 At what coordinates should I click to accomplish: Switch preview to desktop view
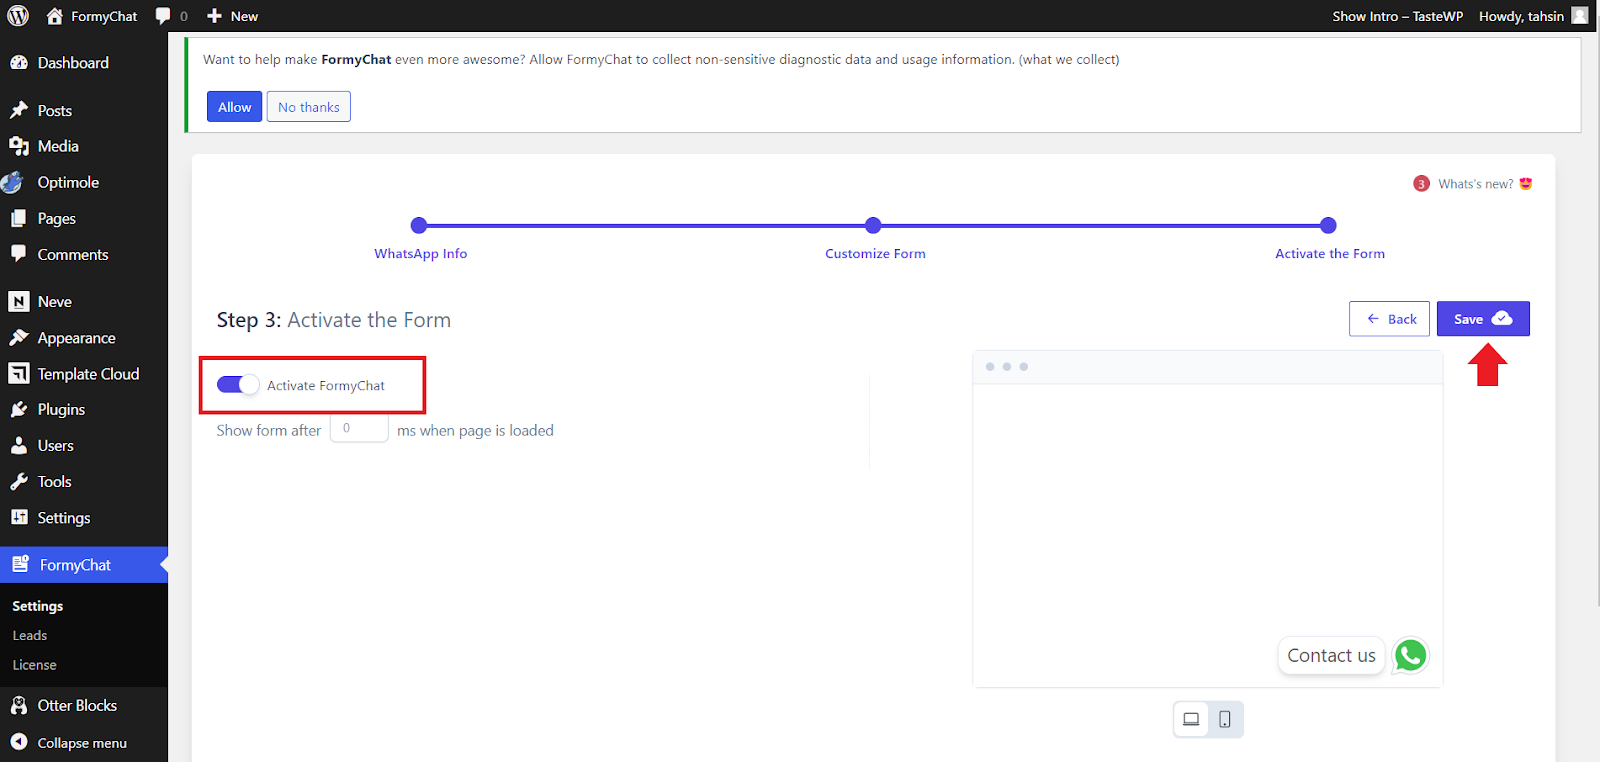coord(1191,719)
